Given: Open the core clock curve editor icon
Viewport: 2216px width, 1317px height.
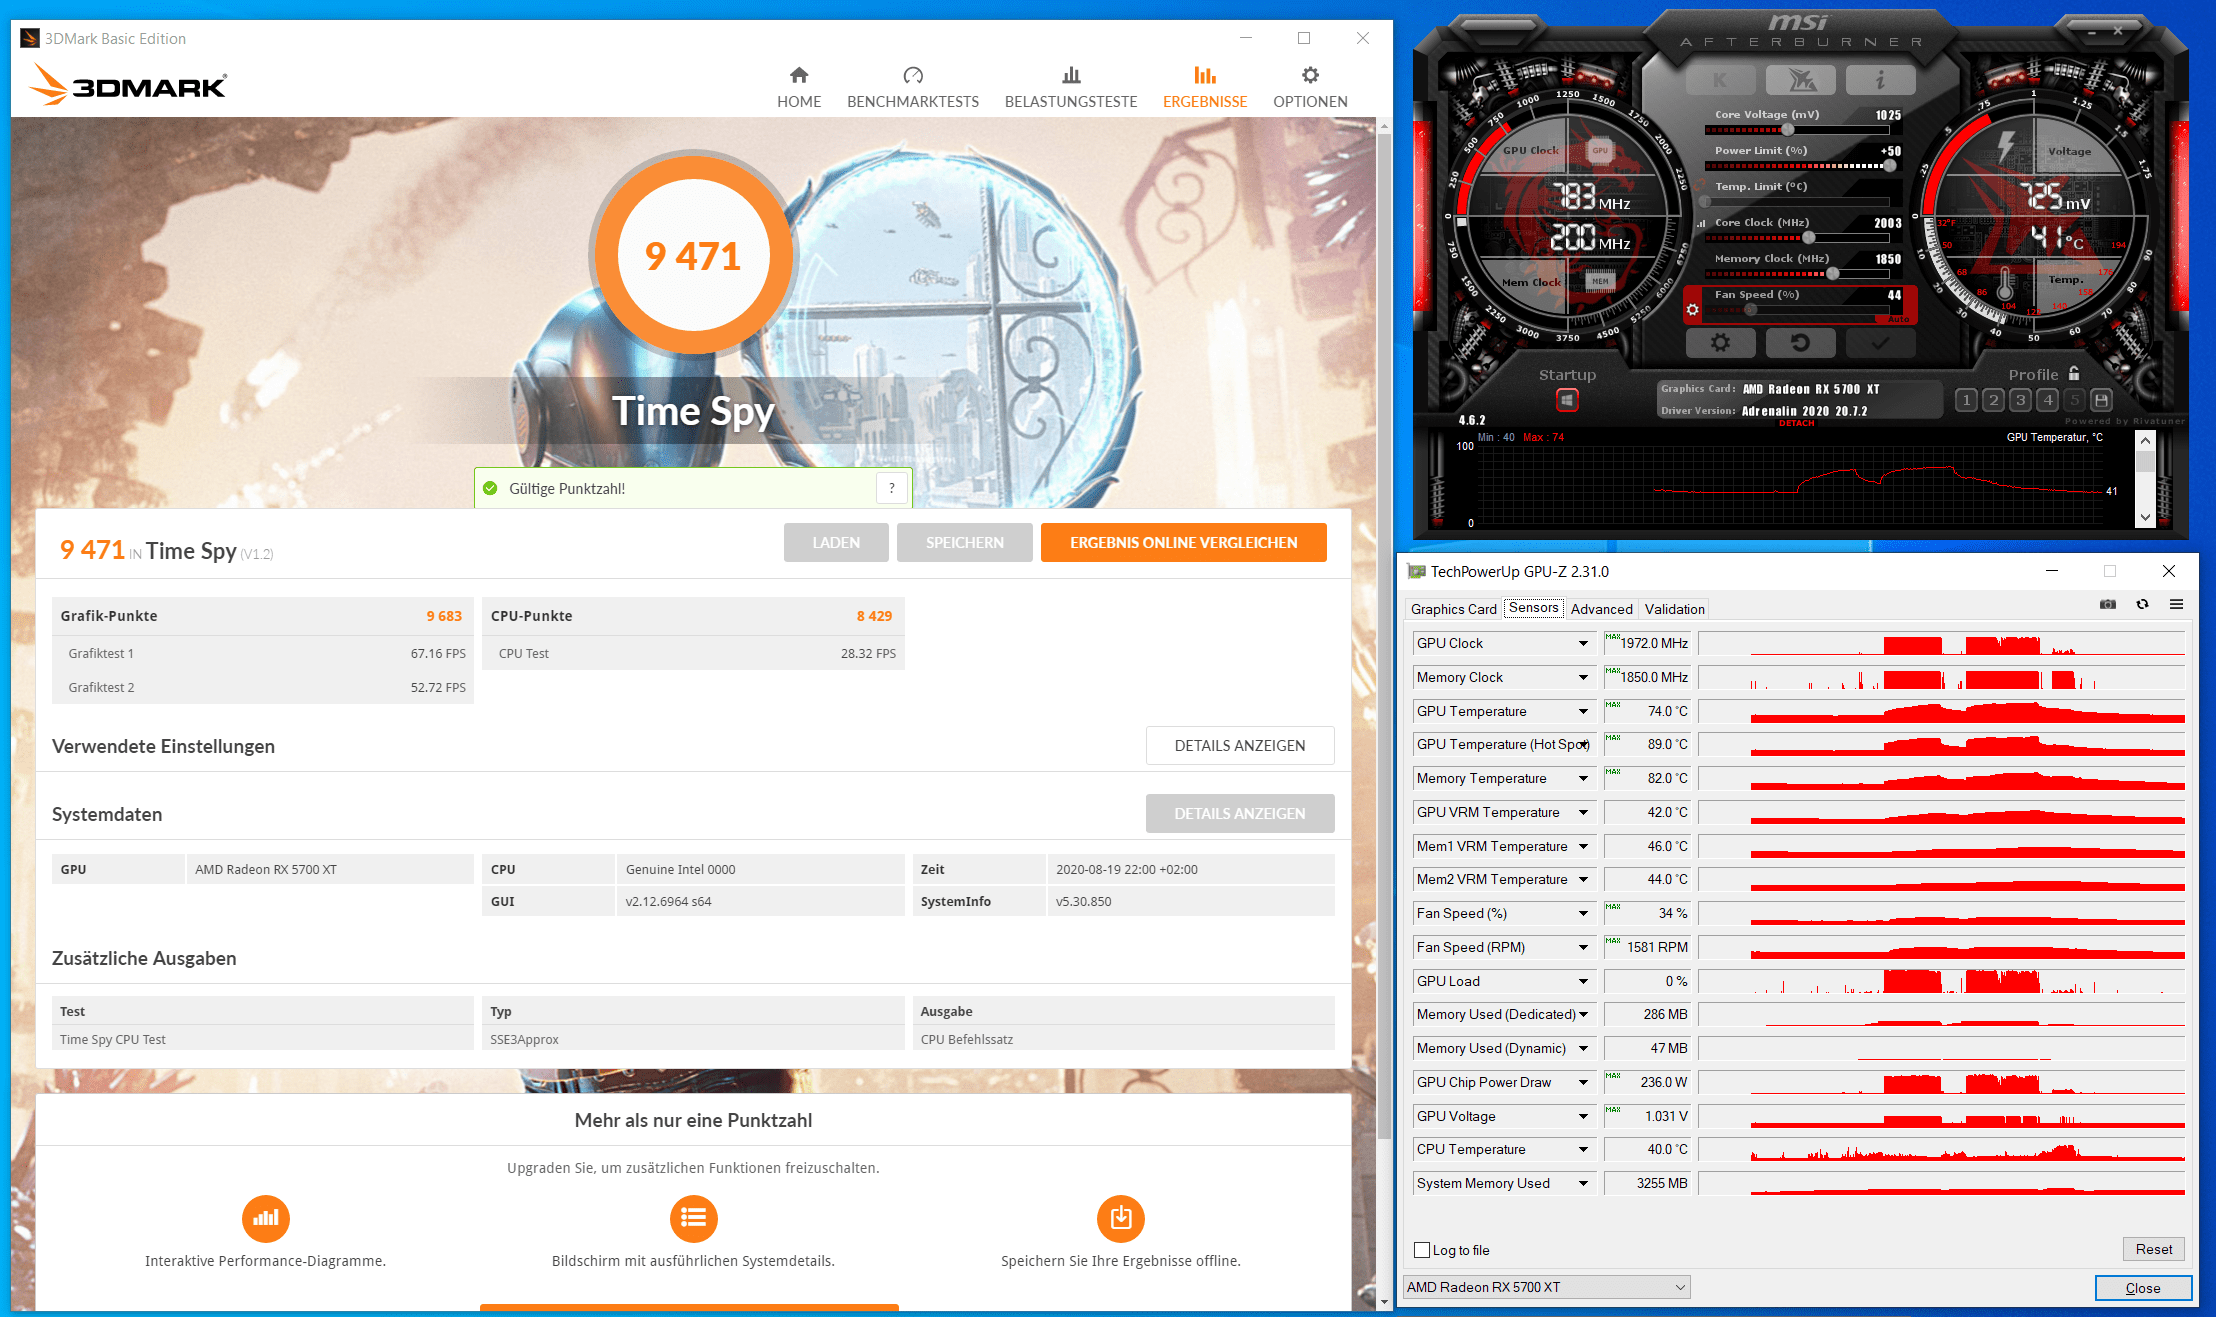Looking at the screenshot, I should 1701,223.
